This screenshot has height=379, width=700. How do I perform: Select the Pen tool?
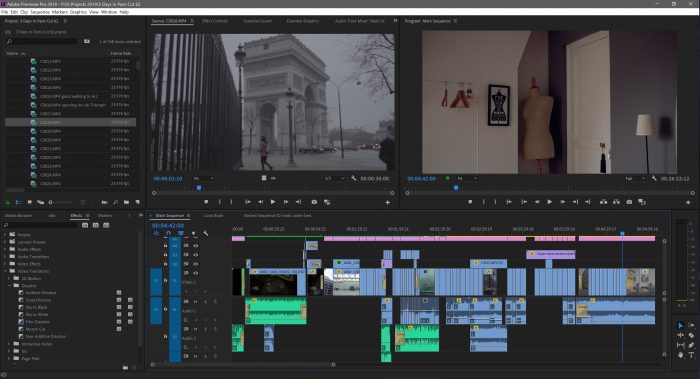coord(691,345)
